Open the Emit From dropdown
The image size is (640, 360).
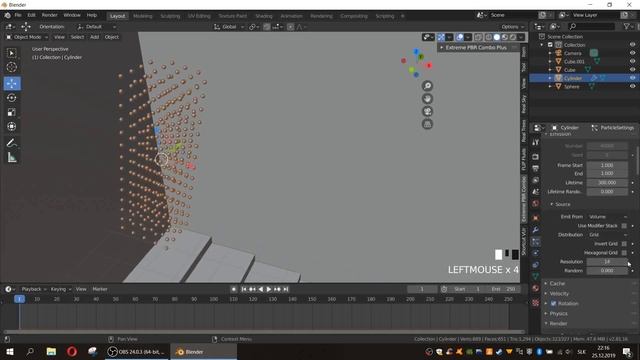point(607,217)
